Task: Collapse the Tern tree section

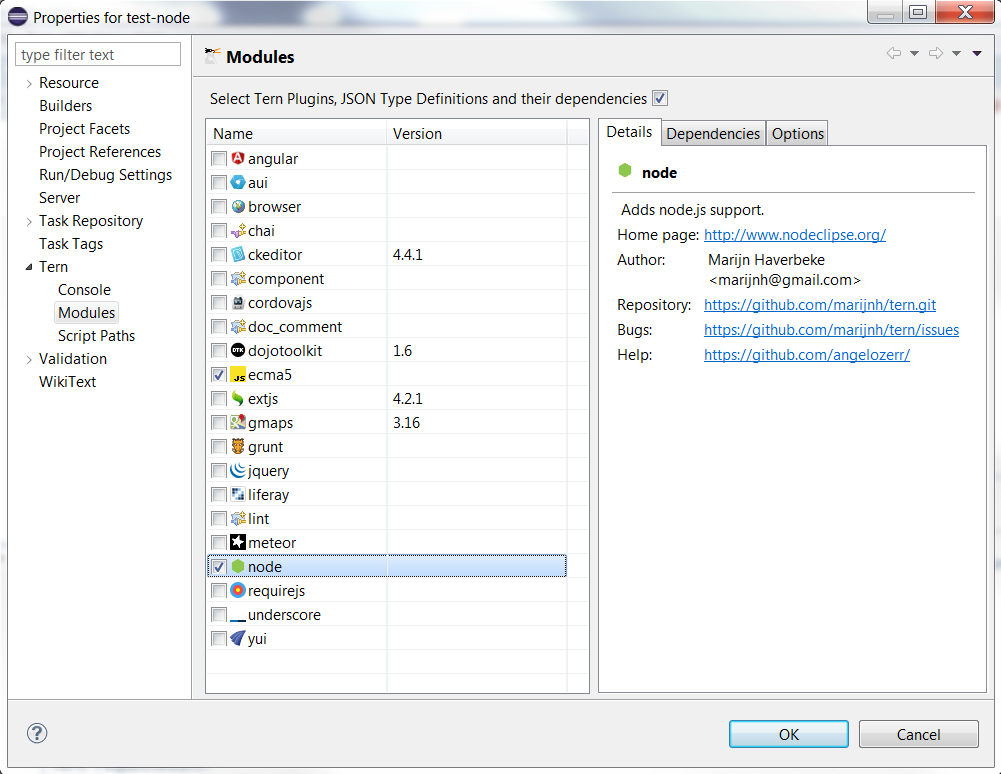Action: [27, 266]
